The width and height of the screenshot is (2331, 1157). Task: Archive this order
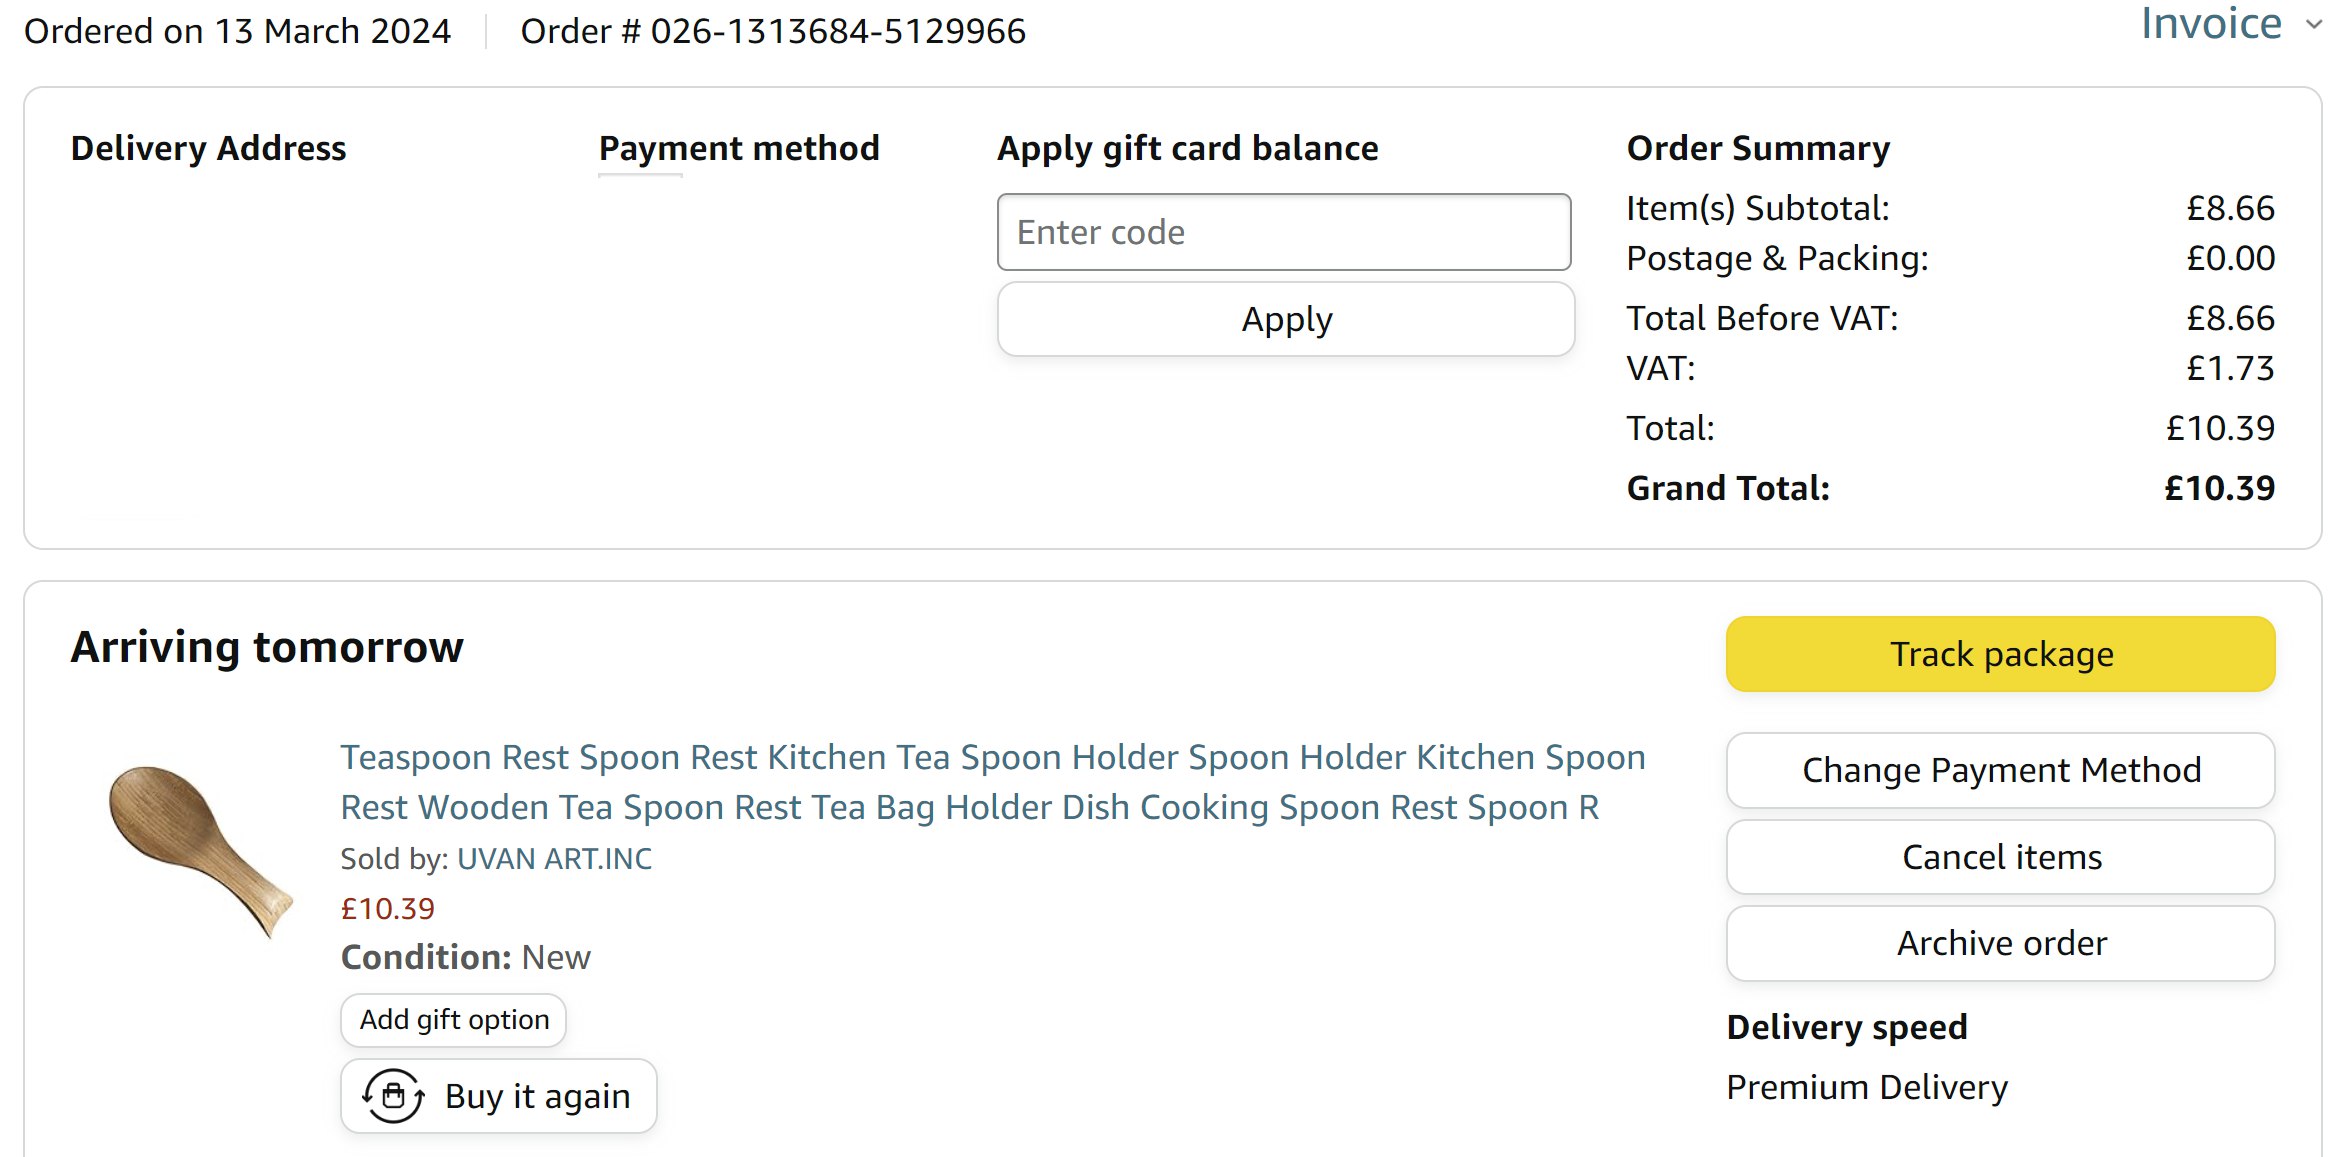click(x=2000, y=943)
